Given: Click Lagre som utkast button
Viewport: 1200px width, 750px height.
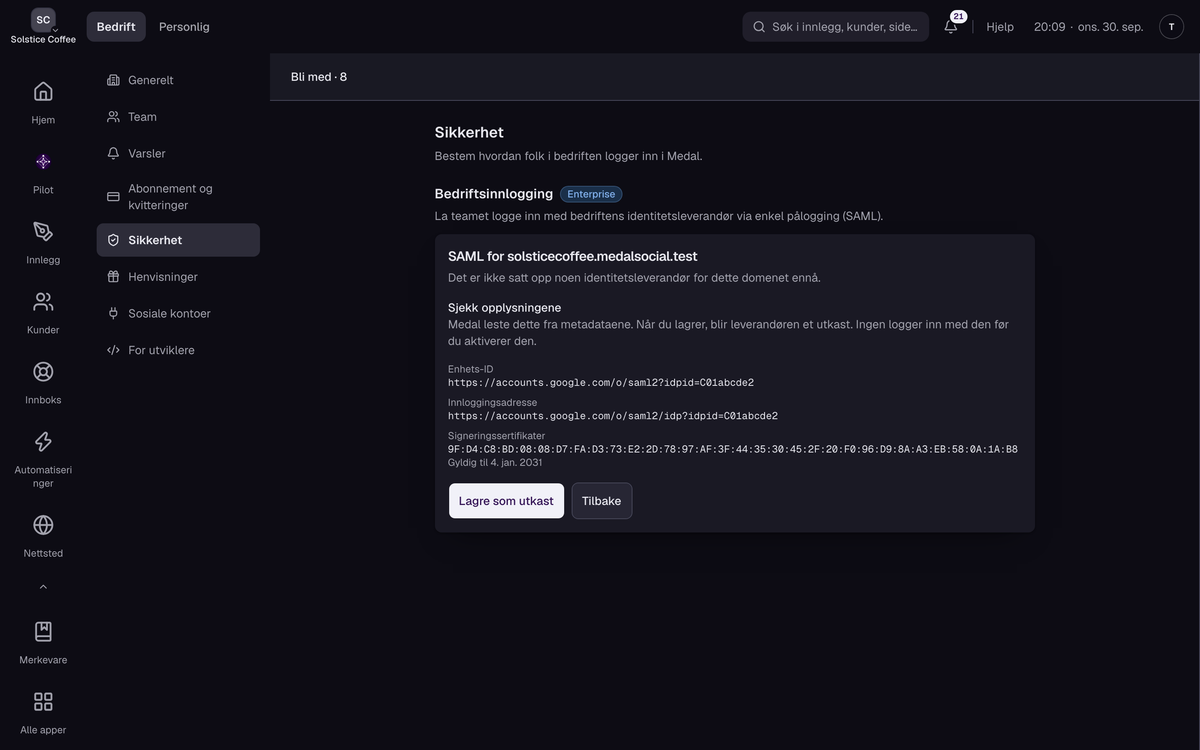Looking at the screenshot, I should pos(506,501).
